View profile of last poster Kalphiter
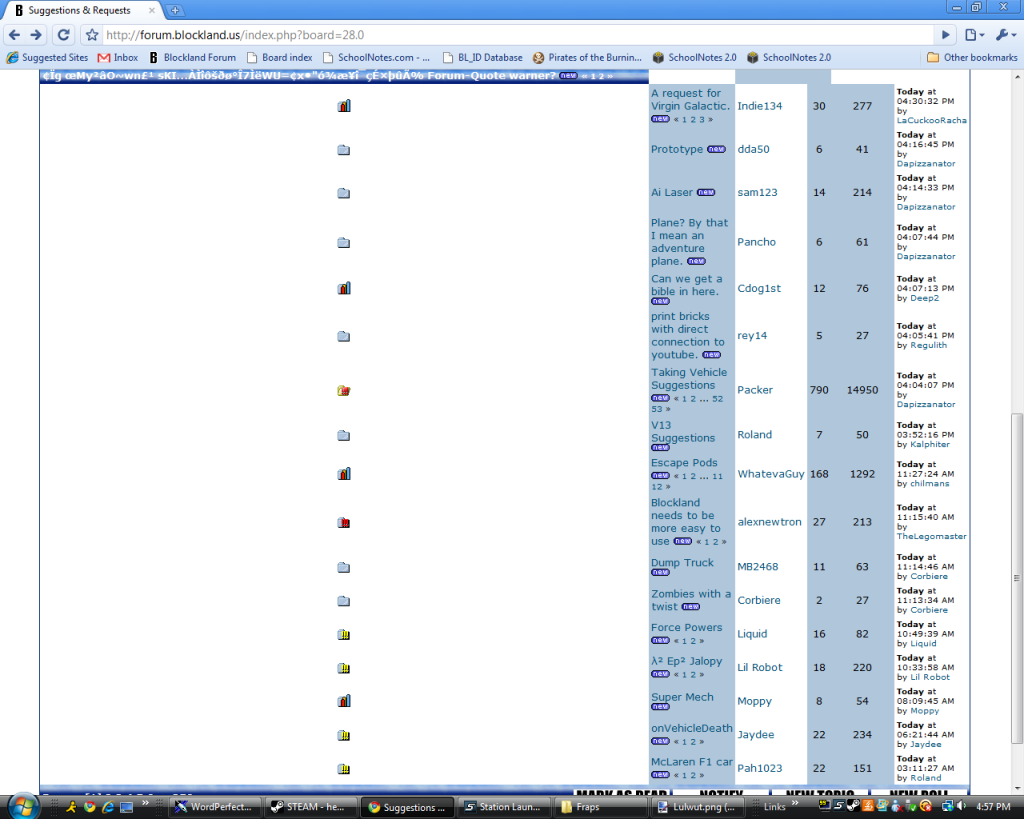 tap(930, 444)
